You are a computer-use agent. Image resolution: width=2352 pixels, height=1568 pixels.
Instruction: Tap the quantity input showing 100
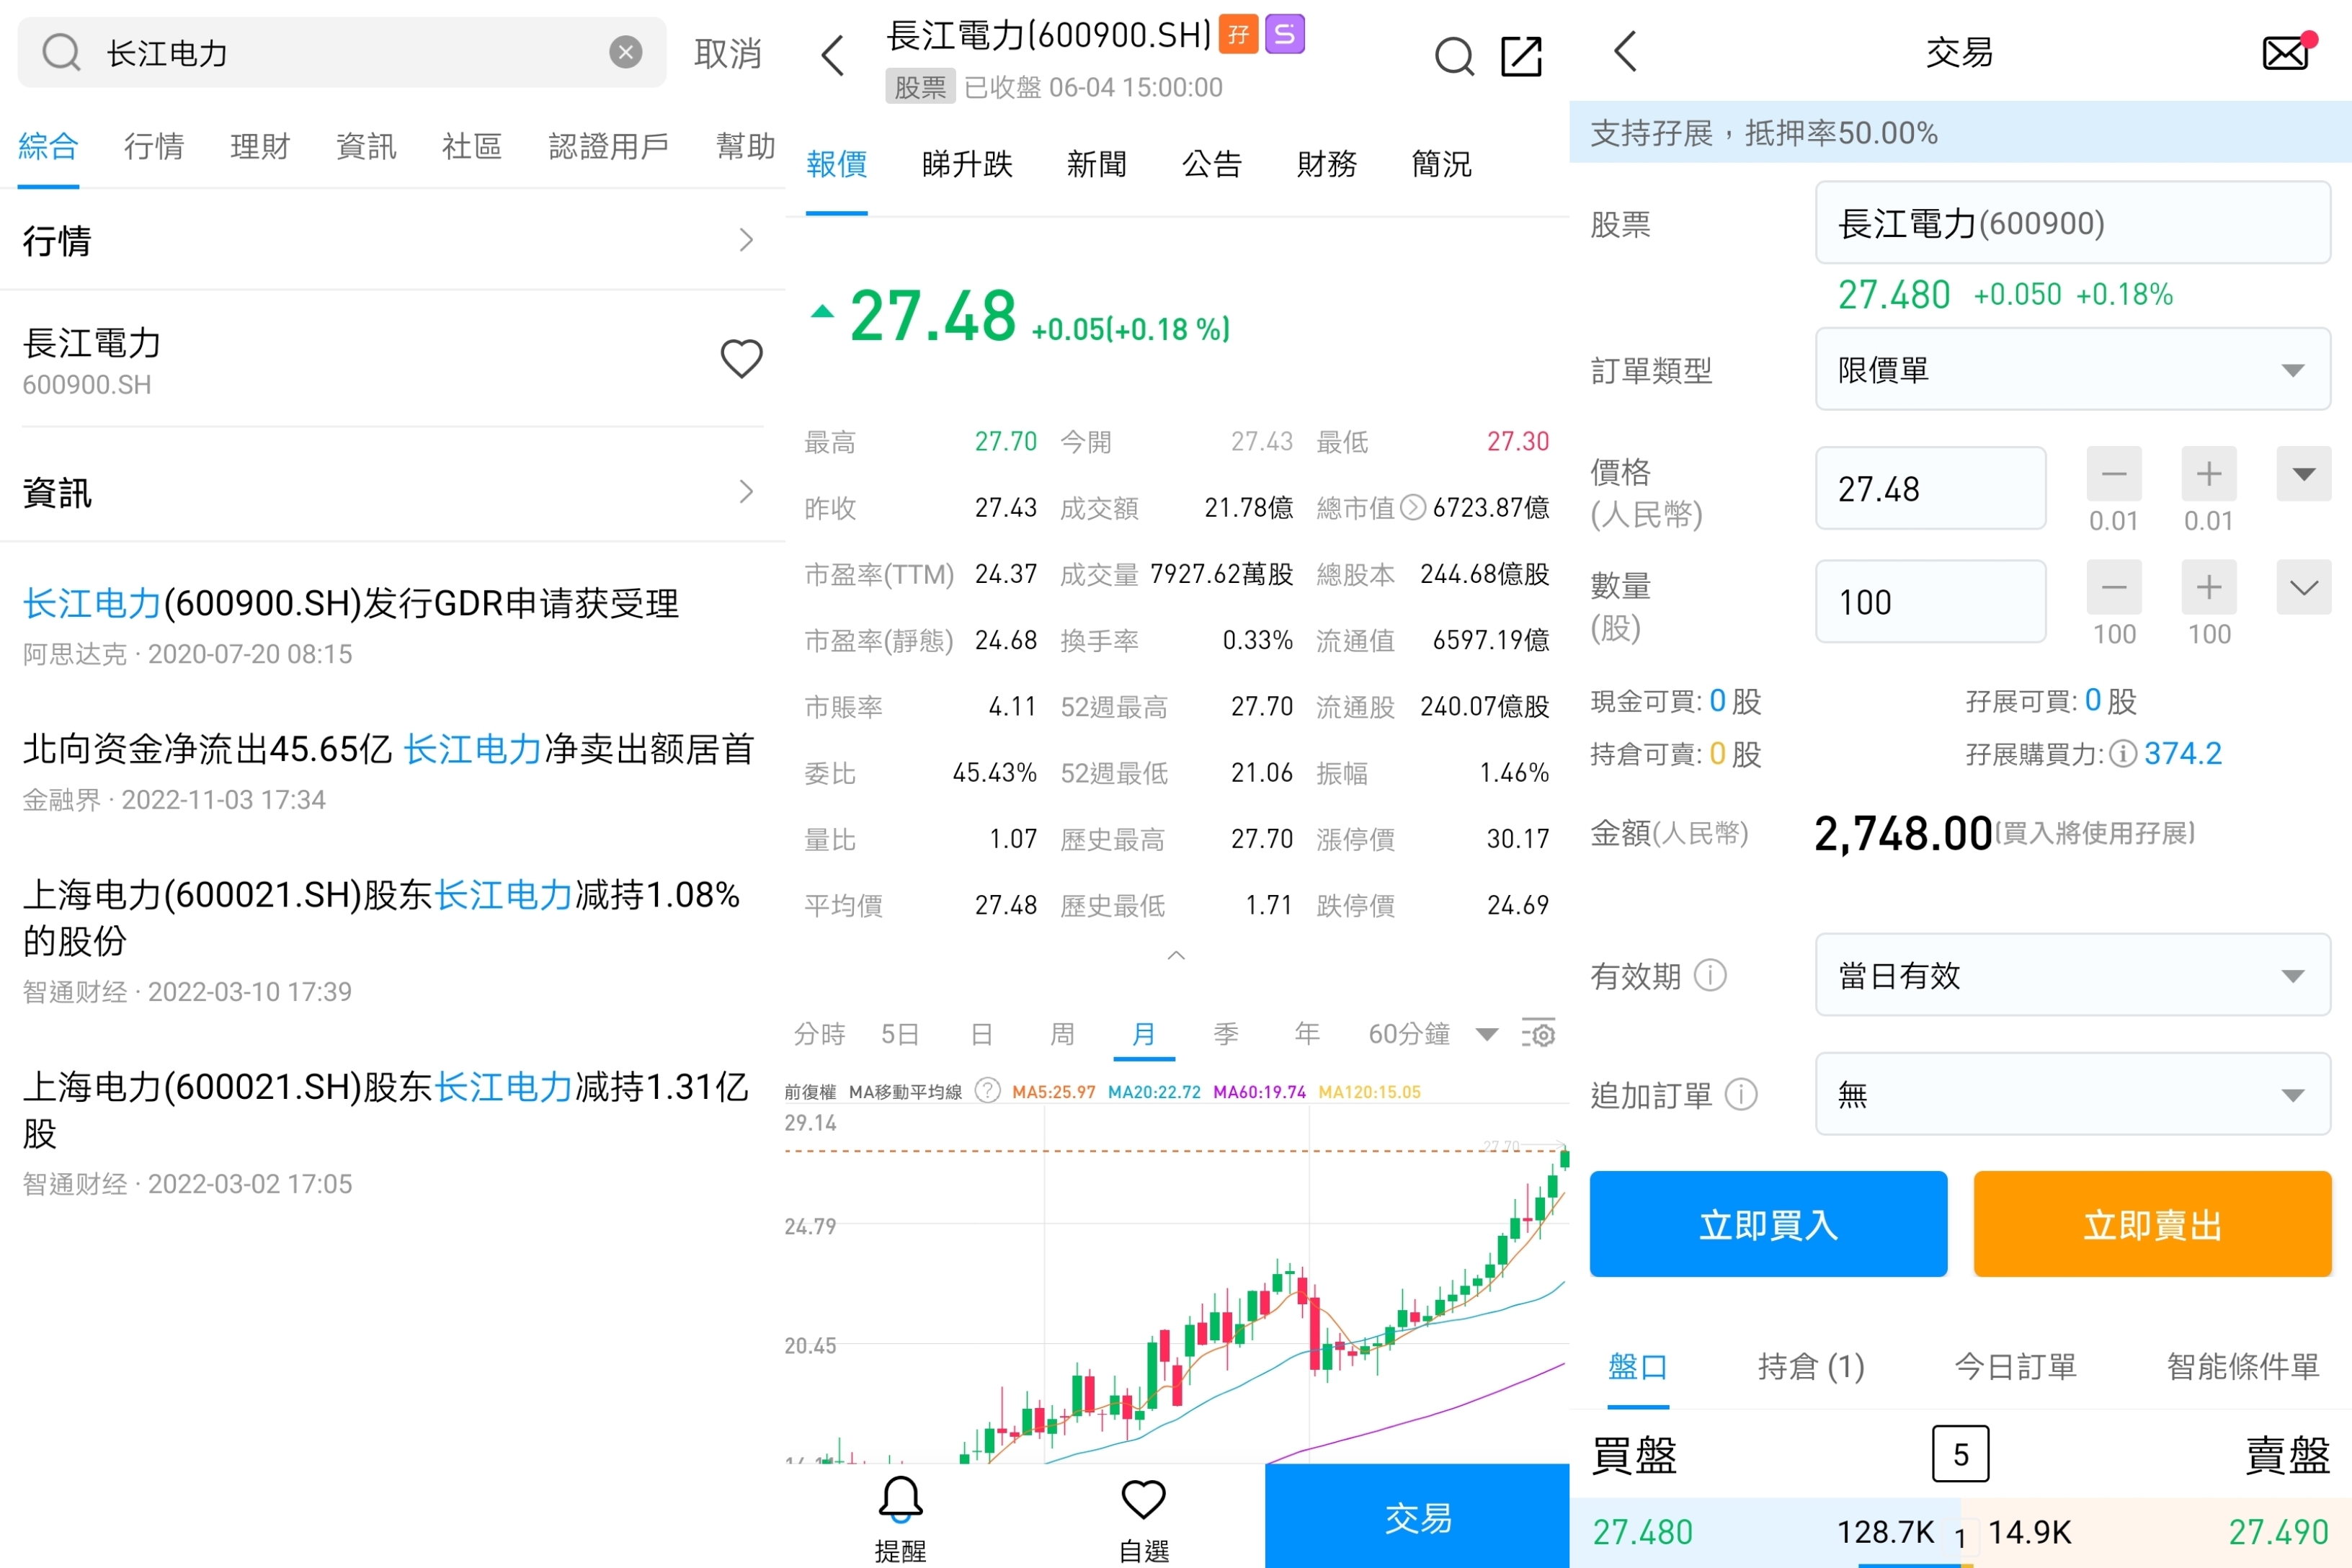pos(1931,601)
